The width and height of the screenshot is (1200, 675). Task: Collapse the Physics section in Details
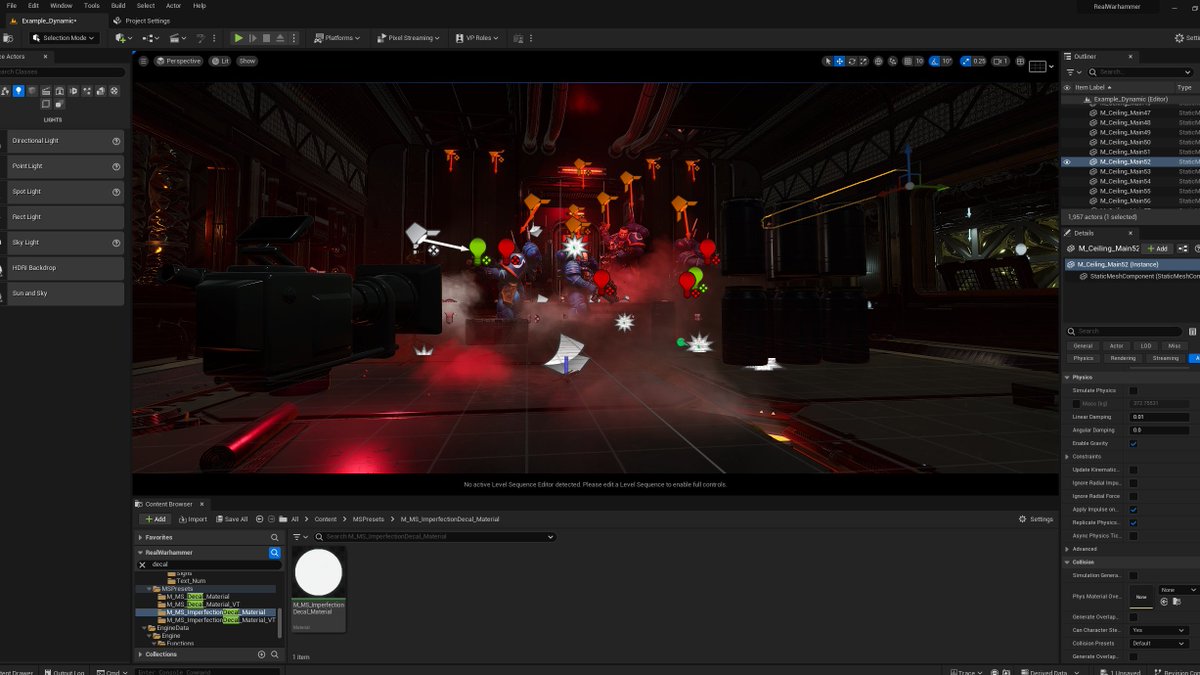tap(1067, 377)
